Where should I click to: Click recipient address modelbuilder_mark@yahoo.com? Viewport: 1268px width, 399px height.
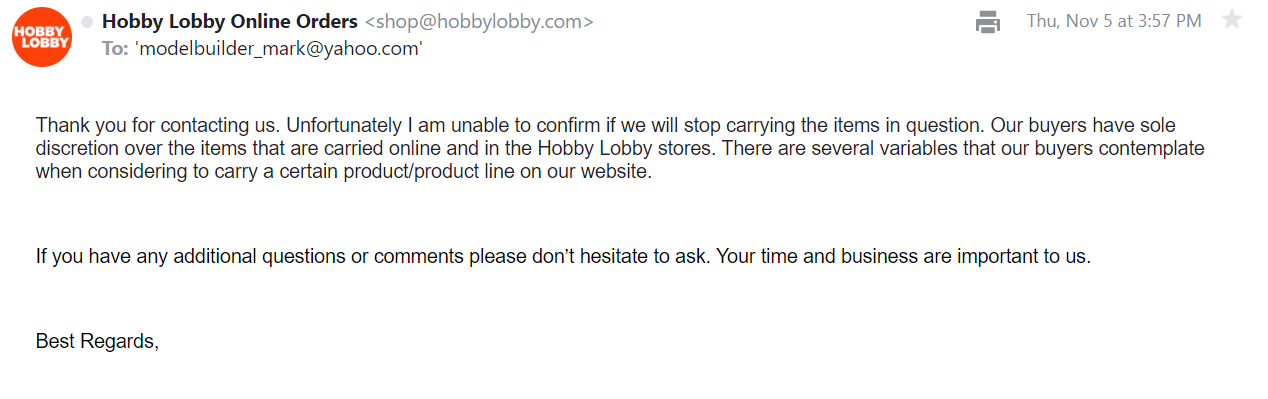(278, 48)
